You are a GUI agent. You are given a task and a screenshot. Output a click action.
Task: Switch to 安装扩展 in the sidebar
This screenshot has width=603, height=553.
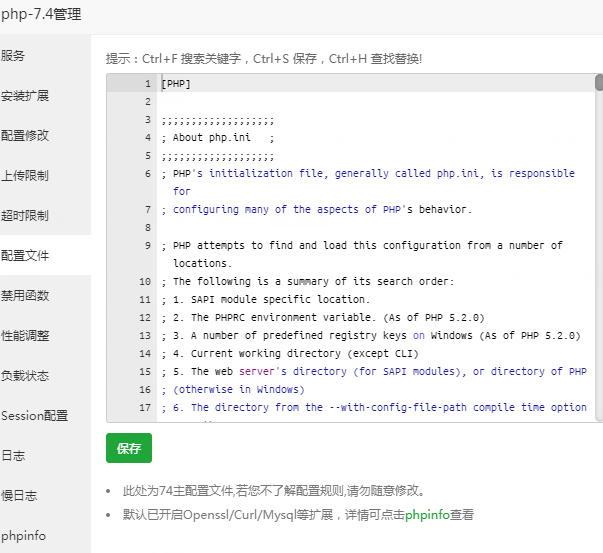point(25,95)
